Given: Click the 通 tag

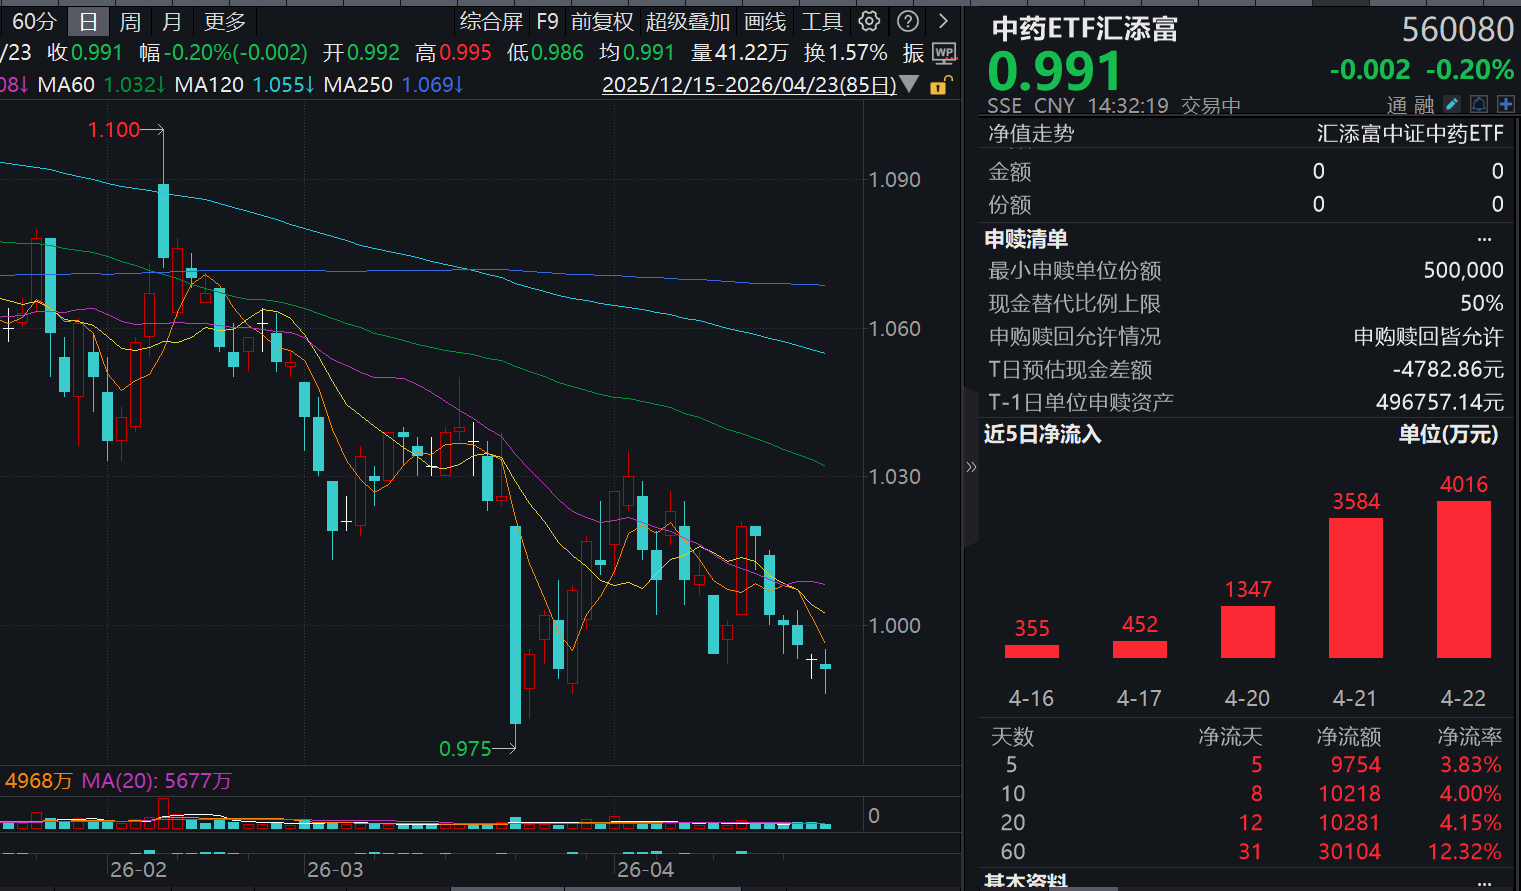Looking at the screenshot, I should pyautogui.click(x=1397, y=105).
